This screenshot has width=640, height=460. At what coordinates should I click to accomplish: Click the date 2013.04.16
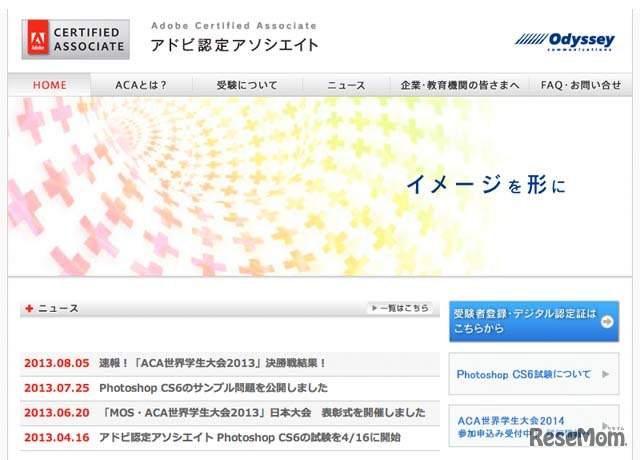[x=56, y=438]
